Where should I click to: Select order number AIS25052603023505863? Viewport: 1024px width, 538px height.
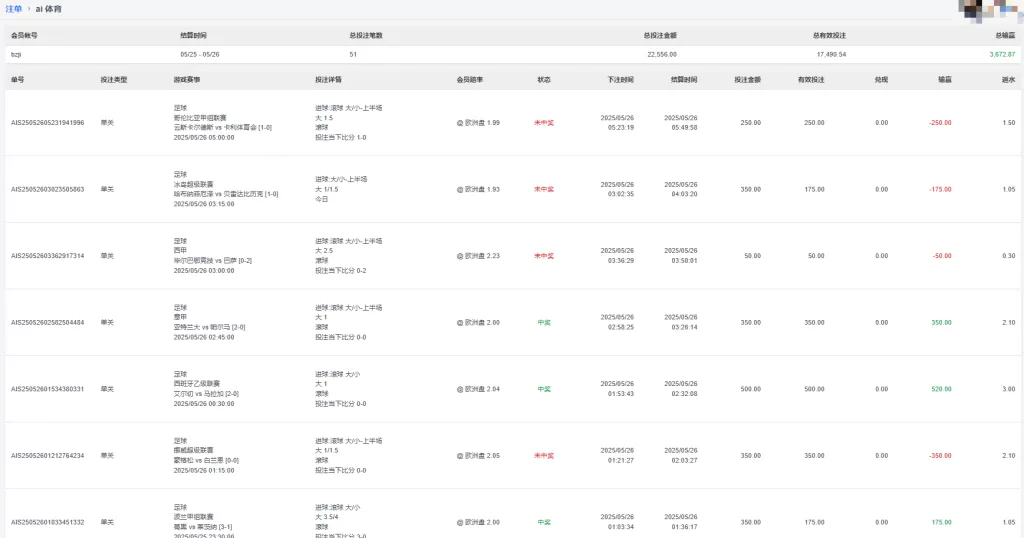coord(48,189)
